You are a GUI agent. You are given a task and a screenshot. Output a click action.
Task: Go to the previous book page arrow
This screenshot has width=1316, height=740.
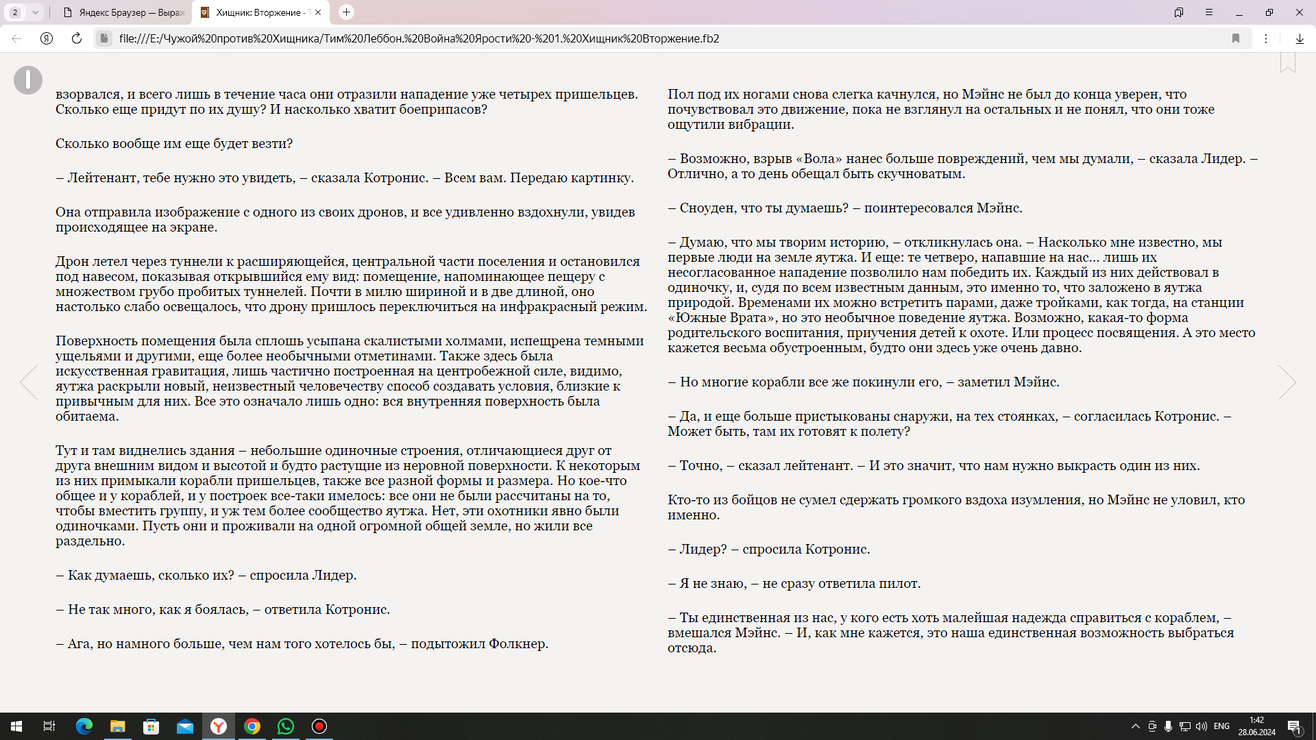[28, 382]
